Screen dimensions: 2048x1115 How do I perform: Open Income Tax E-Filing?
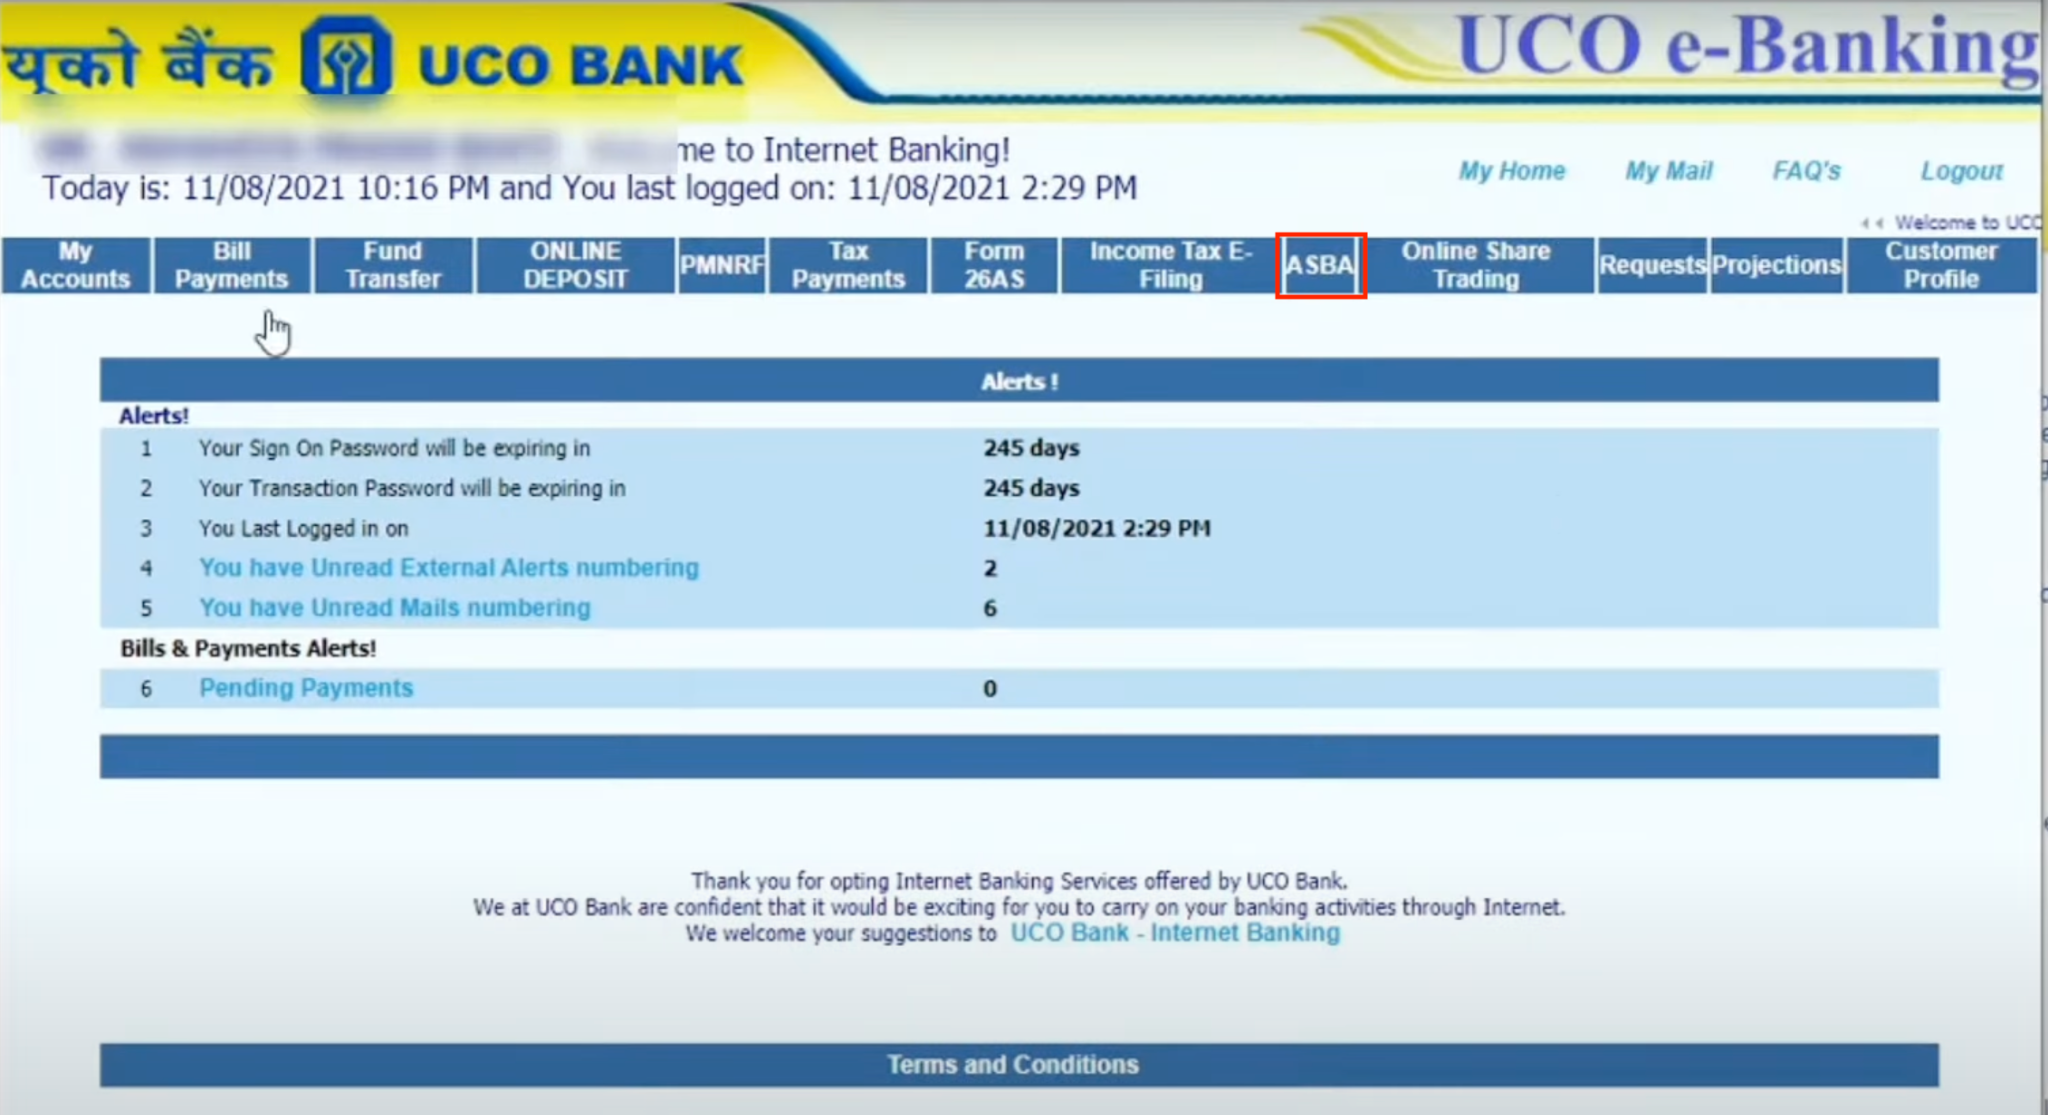(x=1170, y=265)
